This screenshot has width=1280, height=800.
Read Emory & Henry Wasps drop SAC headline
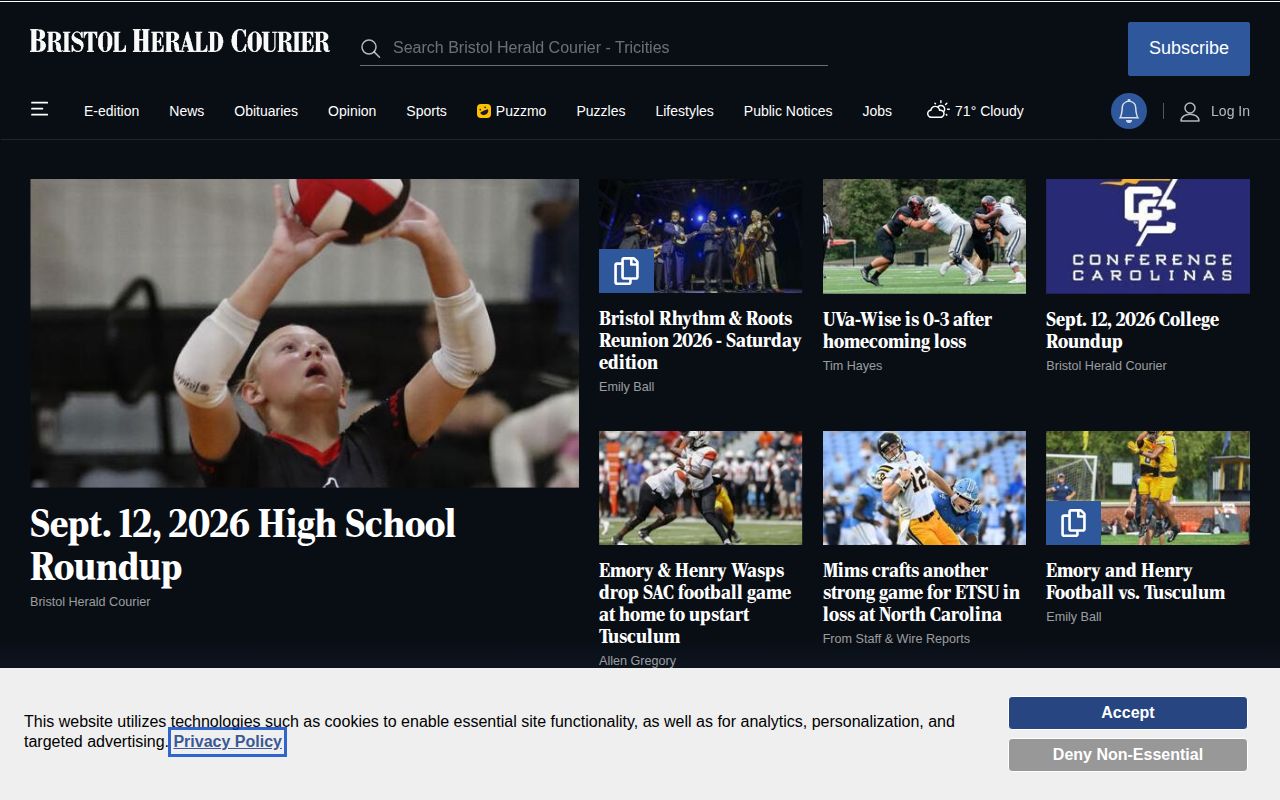click(695, 603)
